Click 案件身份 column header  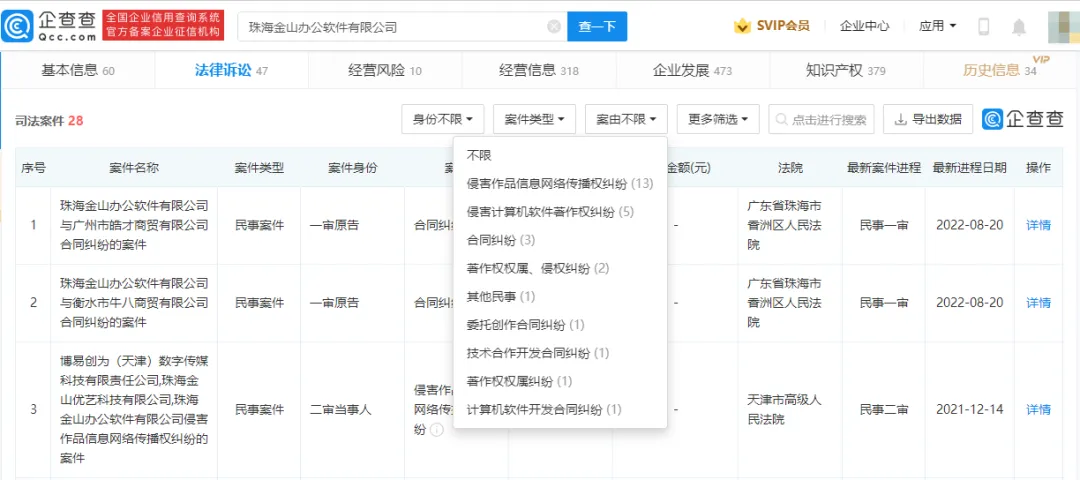353,167
